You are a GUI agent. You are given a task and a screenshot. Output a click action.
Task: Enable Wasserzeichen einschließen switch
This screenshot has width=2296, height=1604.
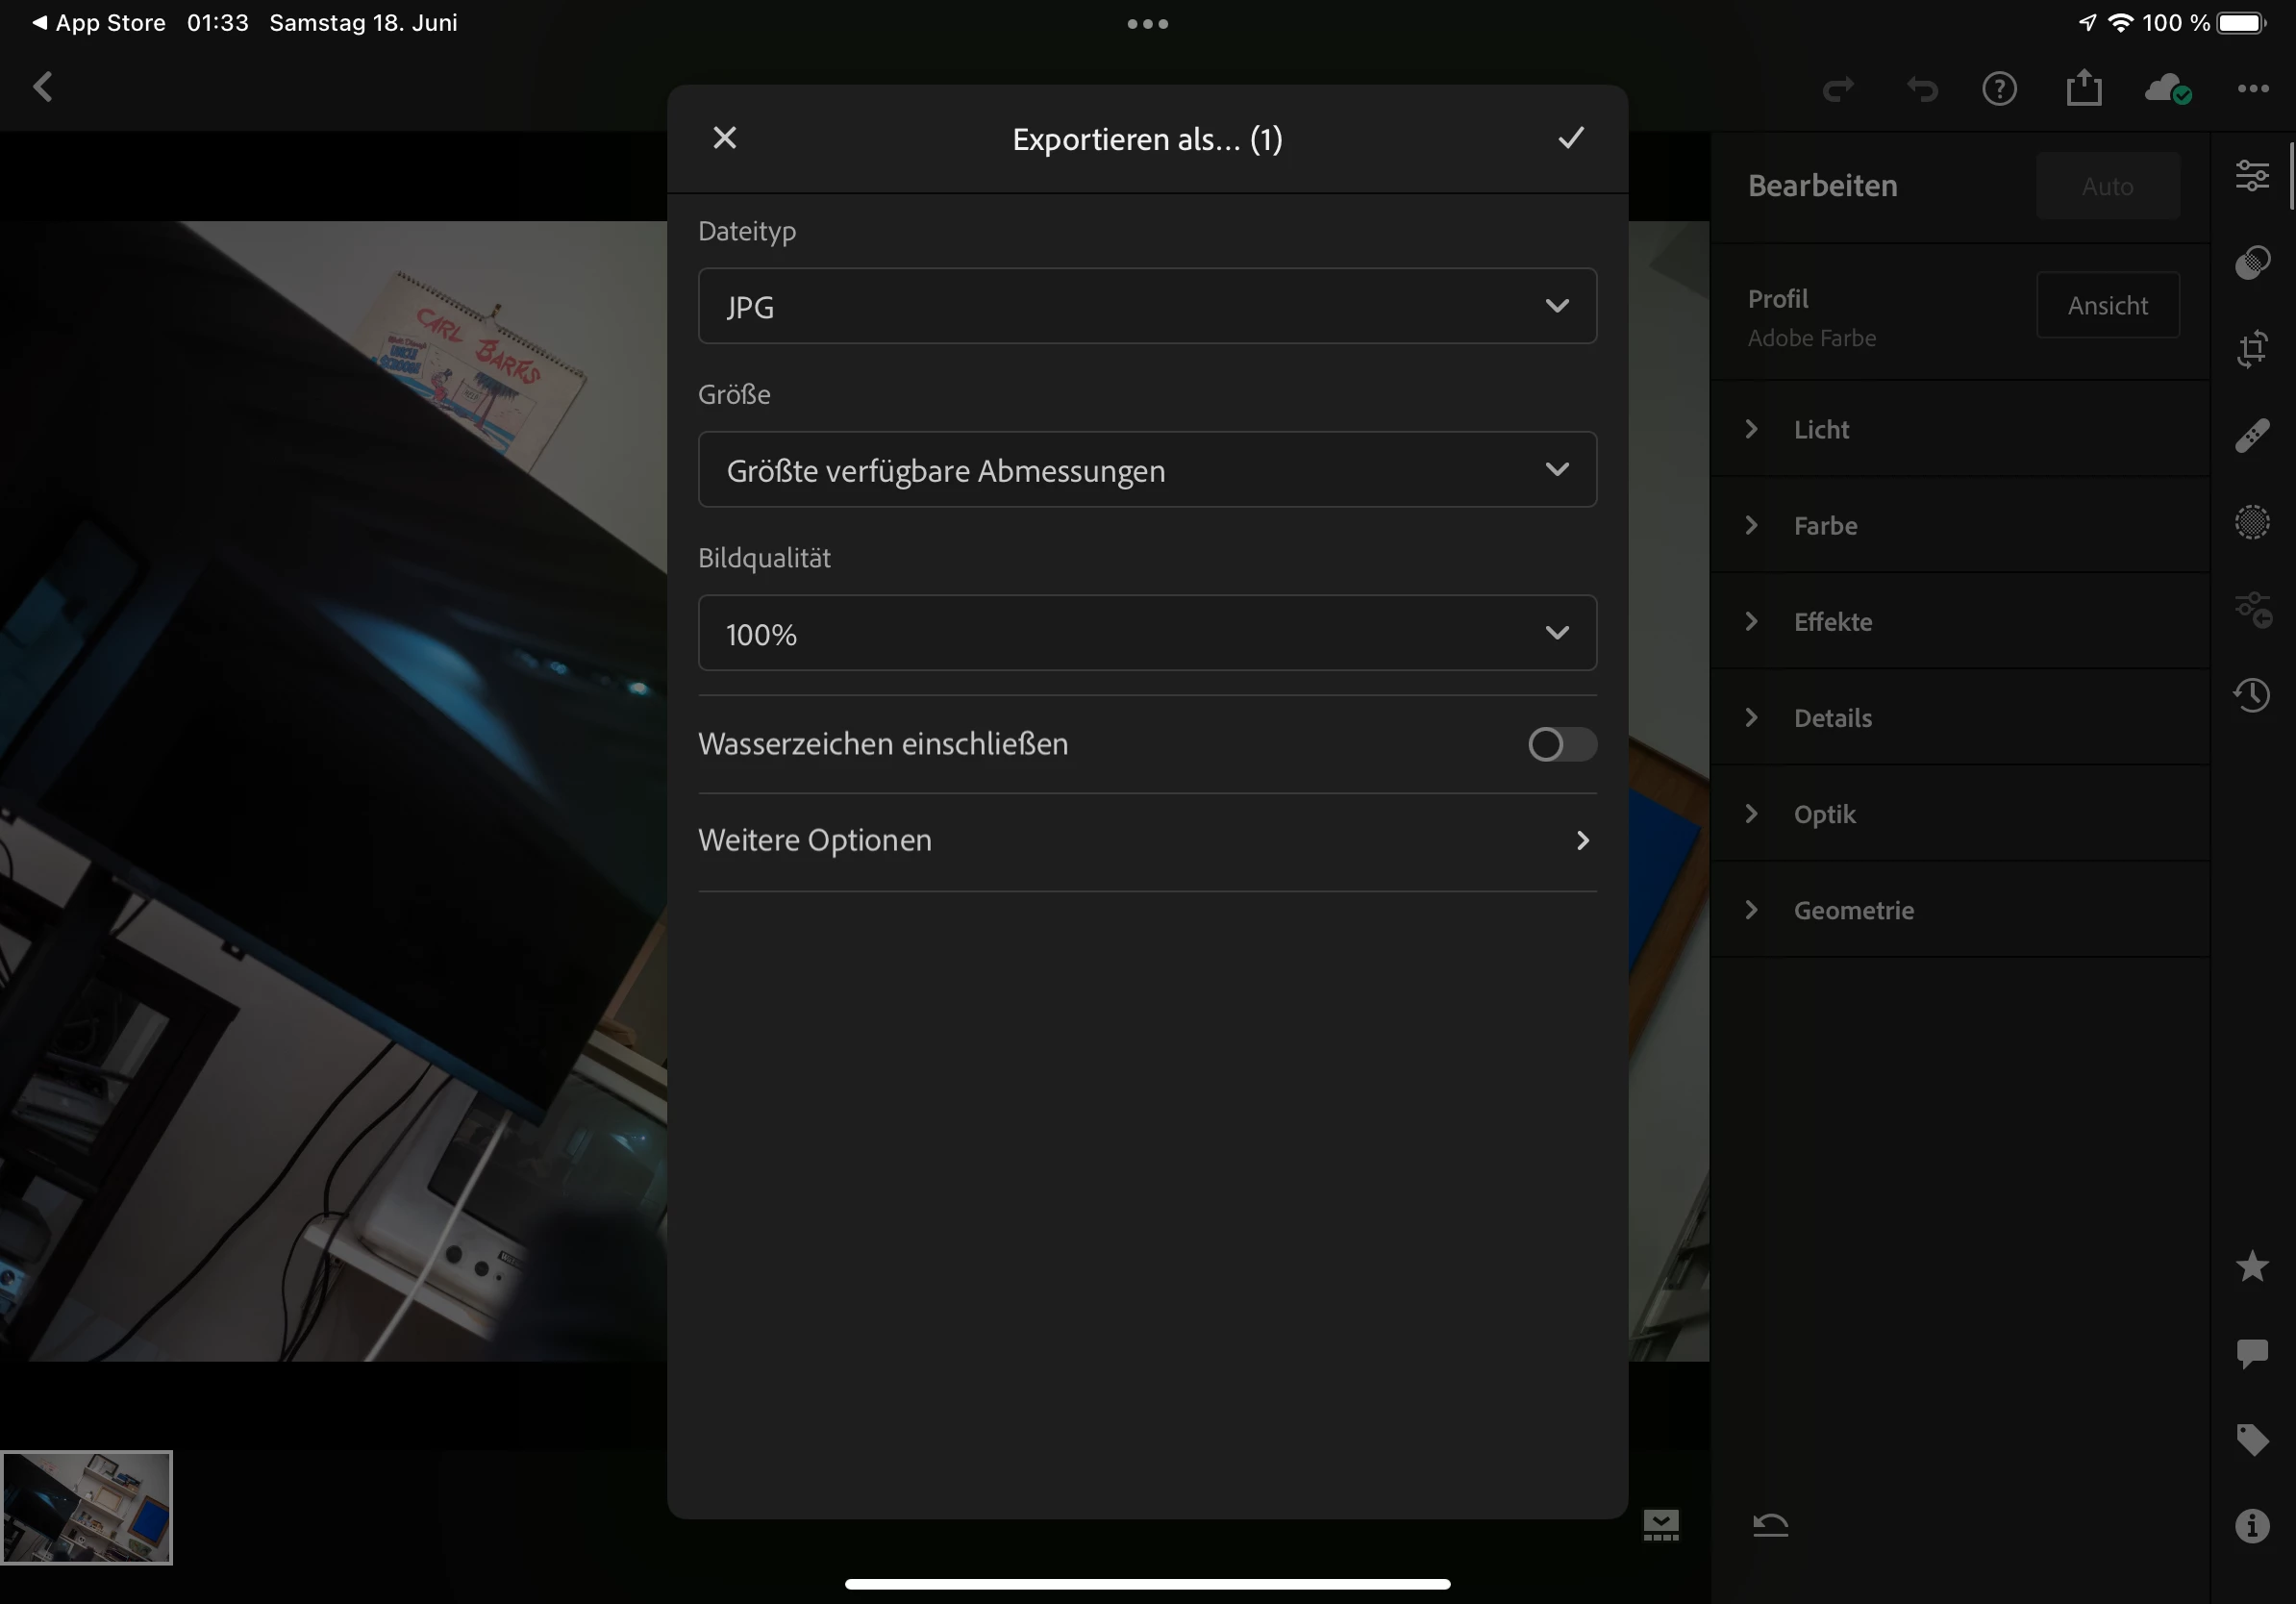1561,744
